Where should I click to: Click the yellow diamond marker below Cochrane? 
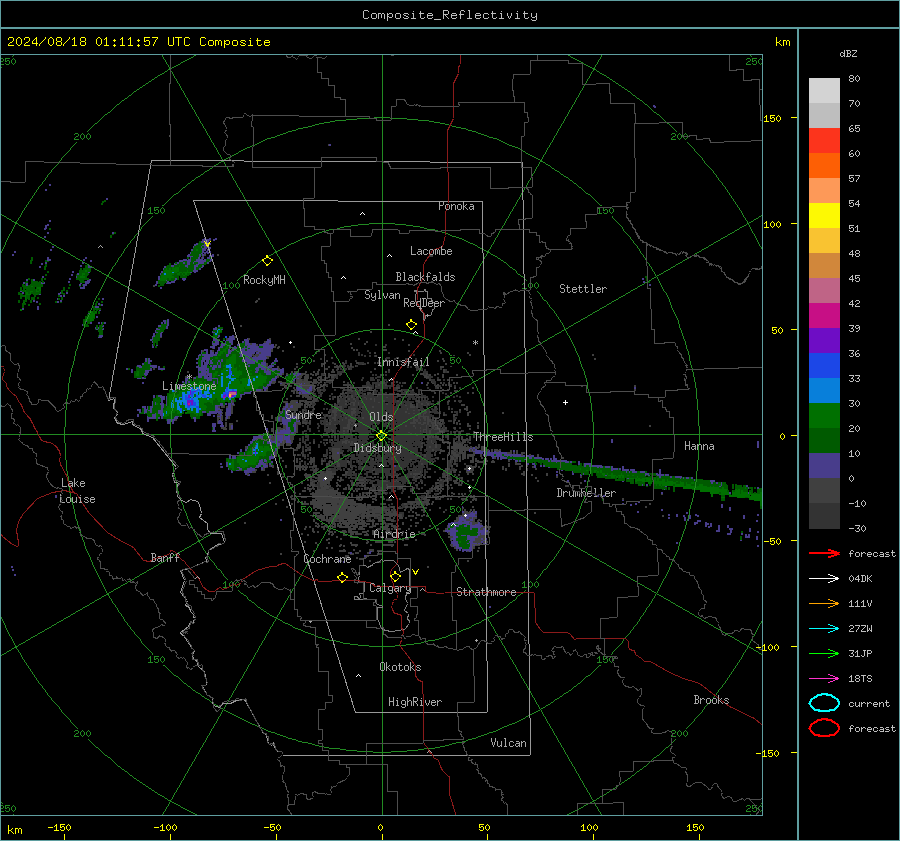point(343,578)
